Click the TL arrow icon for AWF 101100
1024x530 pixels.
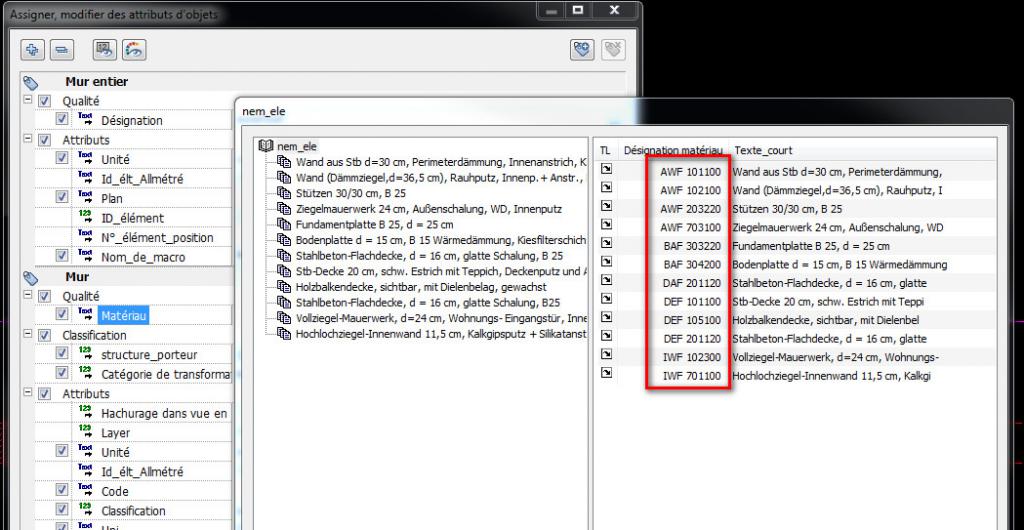click(x=607, y=169)
